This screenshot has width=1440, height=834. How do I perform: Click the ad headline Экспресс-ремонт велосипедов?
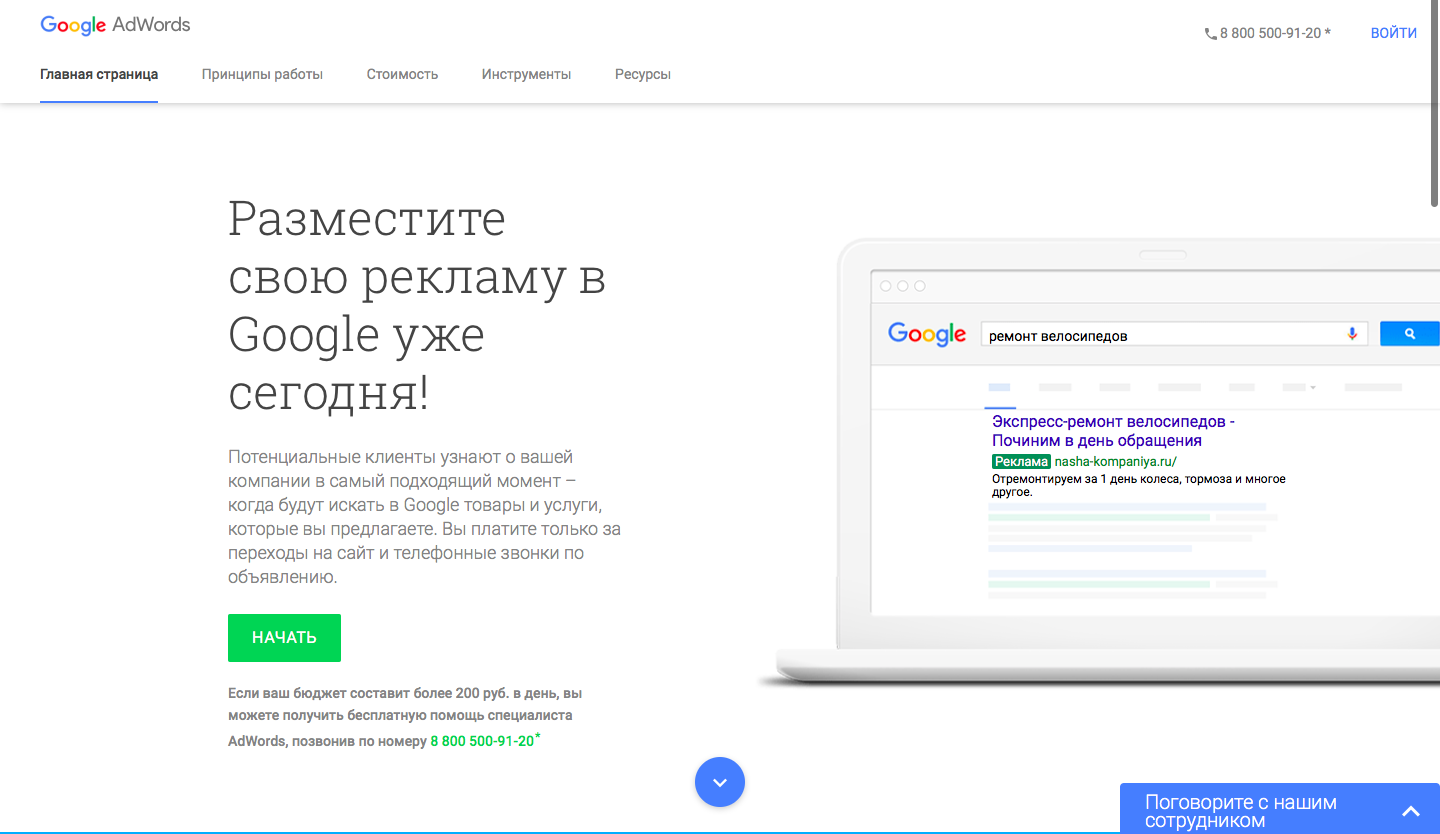pyautogui.click(x=1113, y=431)
